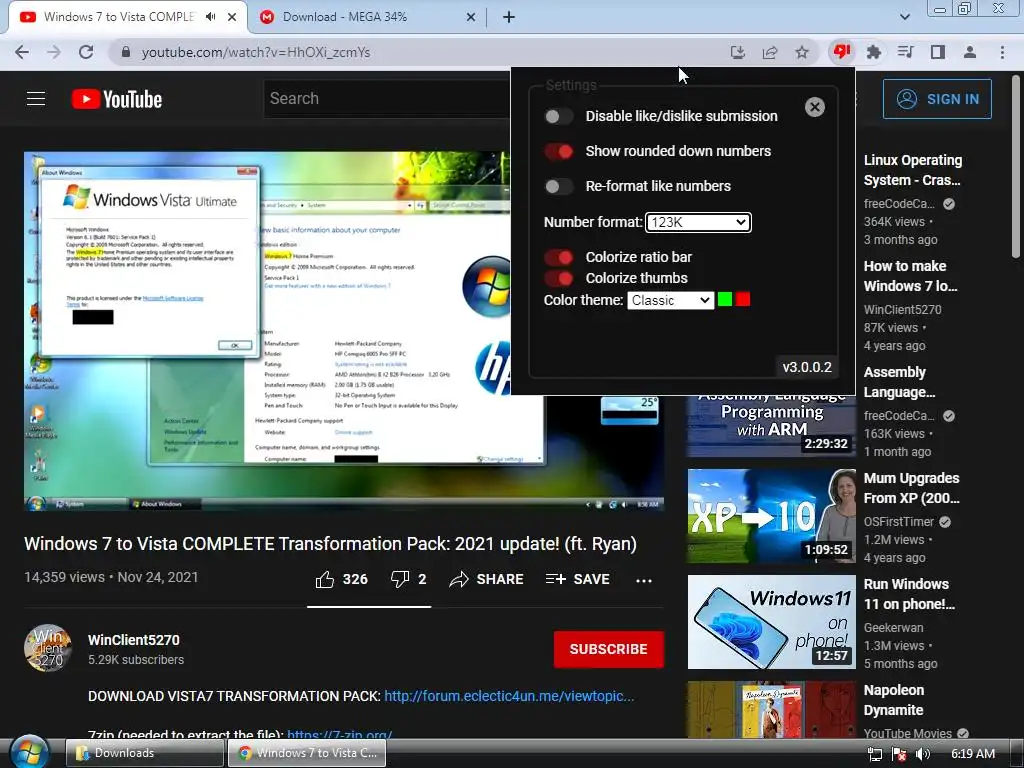Image resolution: width=1024 pixels, height=768 pixels.
Task: Open the media control icon in toolbar
Action: click(x=905, y=52)
